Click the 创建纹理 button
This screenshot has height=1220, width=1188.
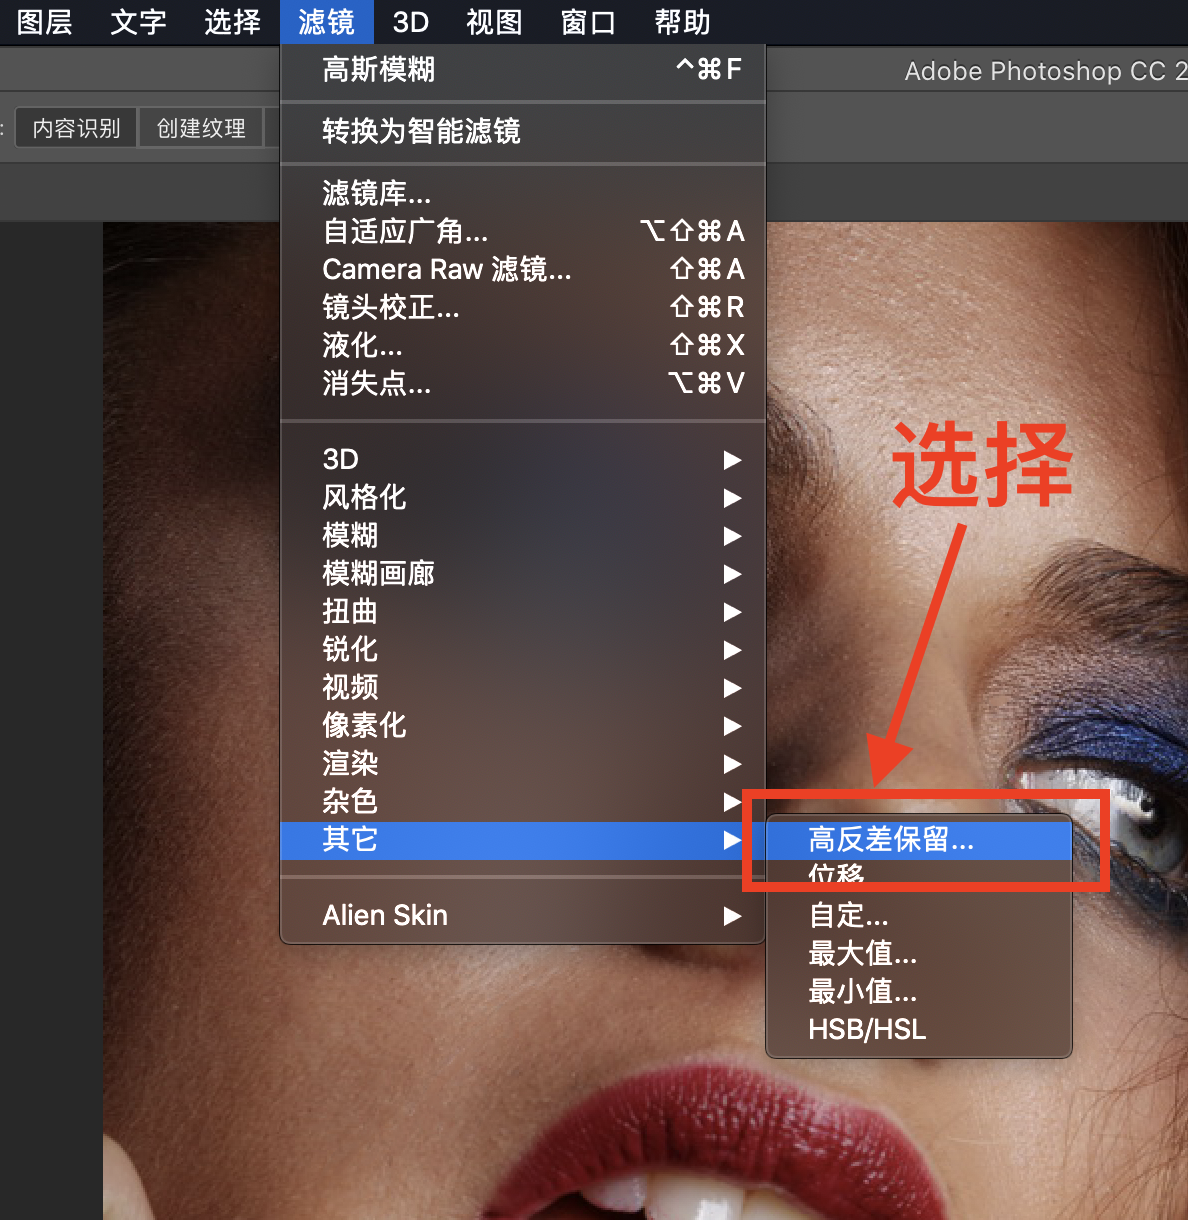pos(201,128)
